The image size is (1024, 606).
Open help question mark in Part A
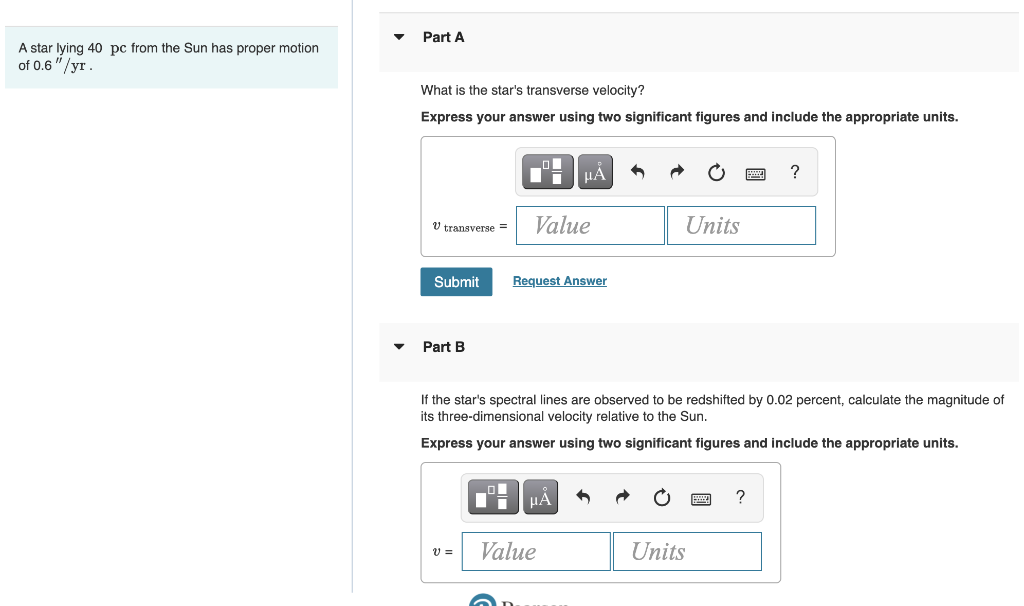795,172
